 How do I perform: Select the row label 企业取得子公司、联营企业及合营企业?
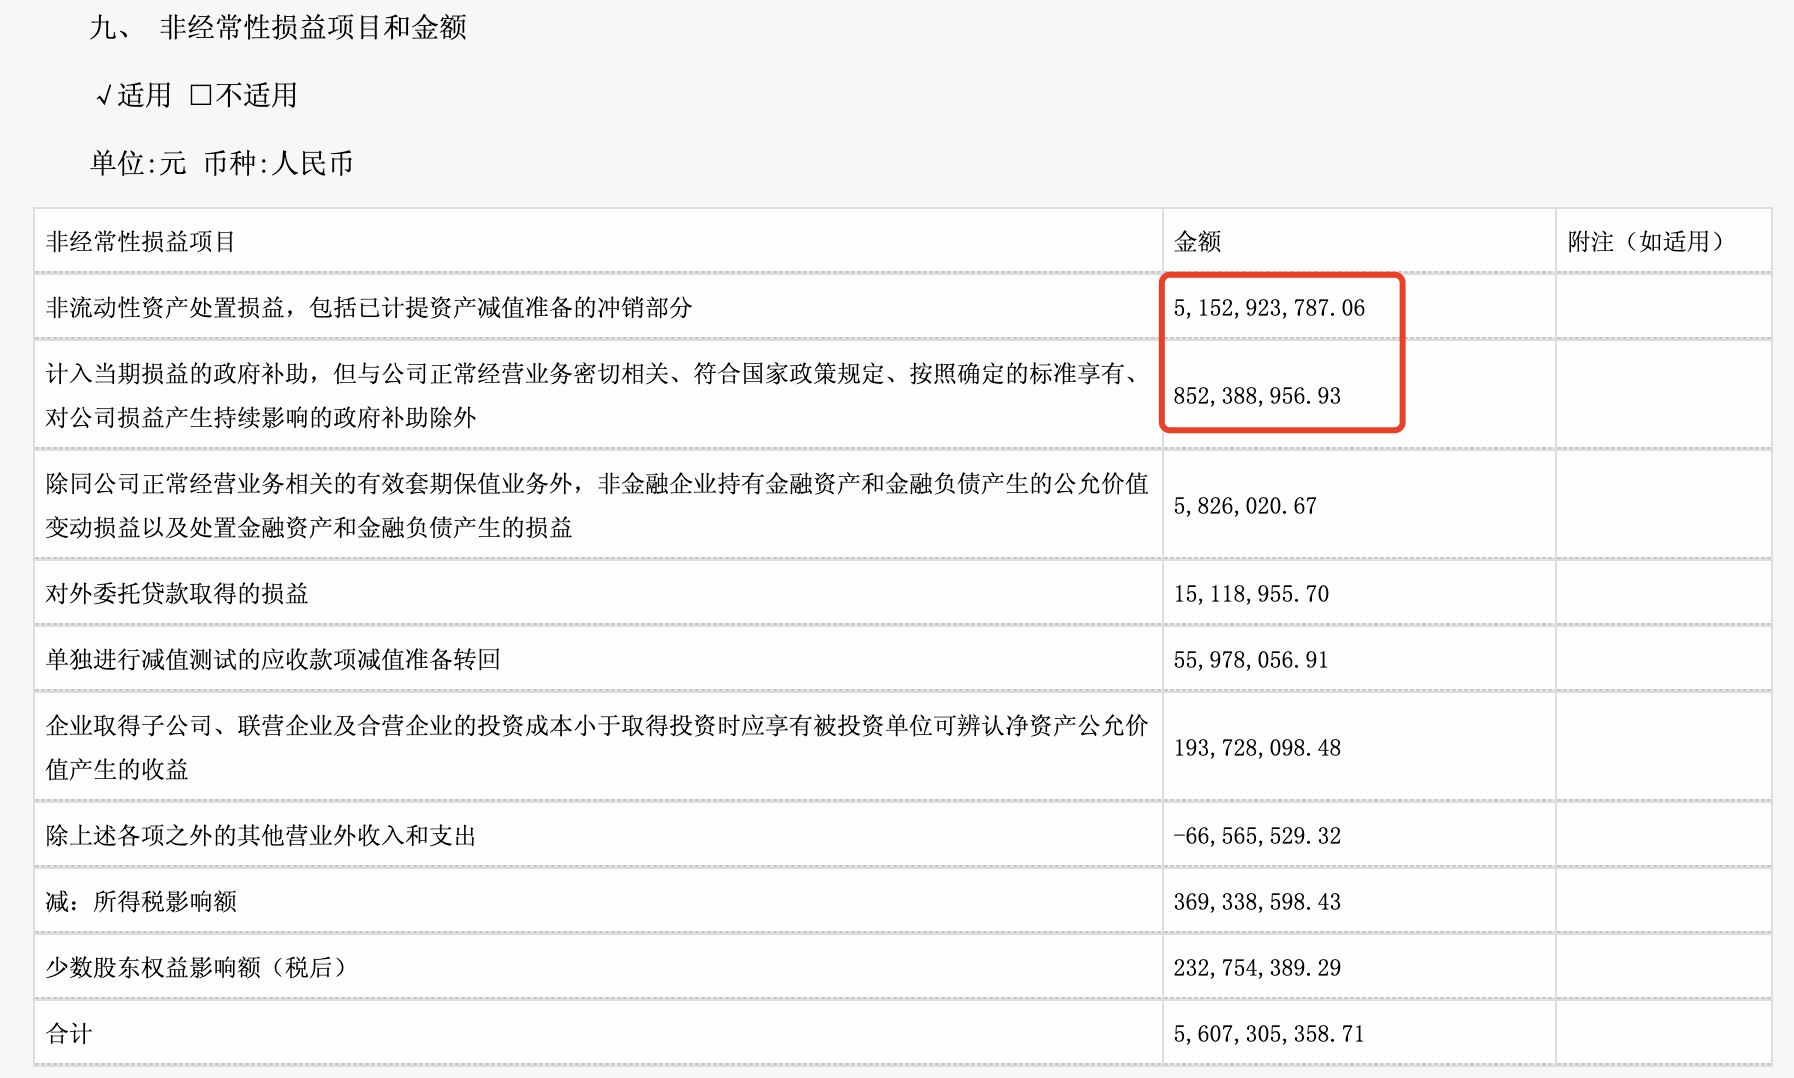tap(250, 725)
